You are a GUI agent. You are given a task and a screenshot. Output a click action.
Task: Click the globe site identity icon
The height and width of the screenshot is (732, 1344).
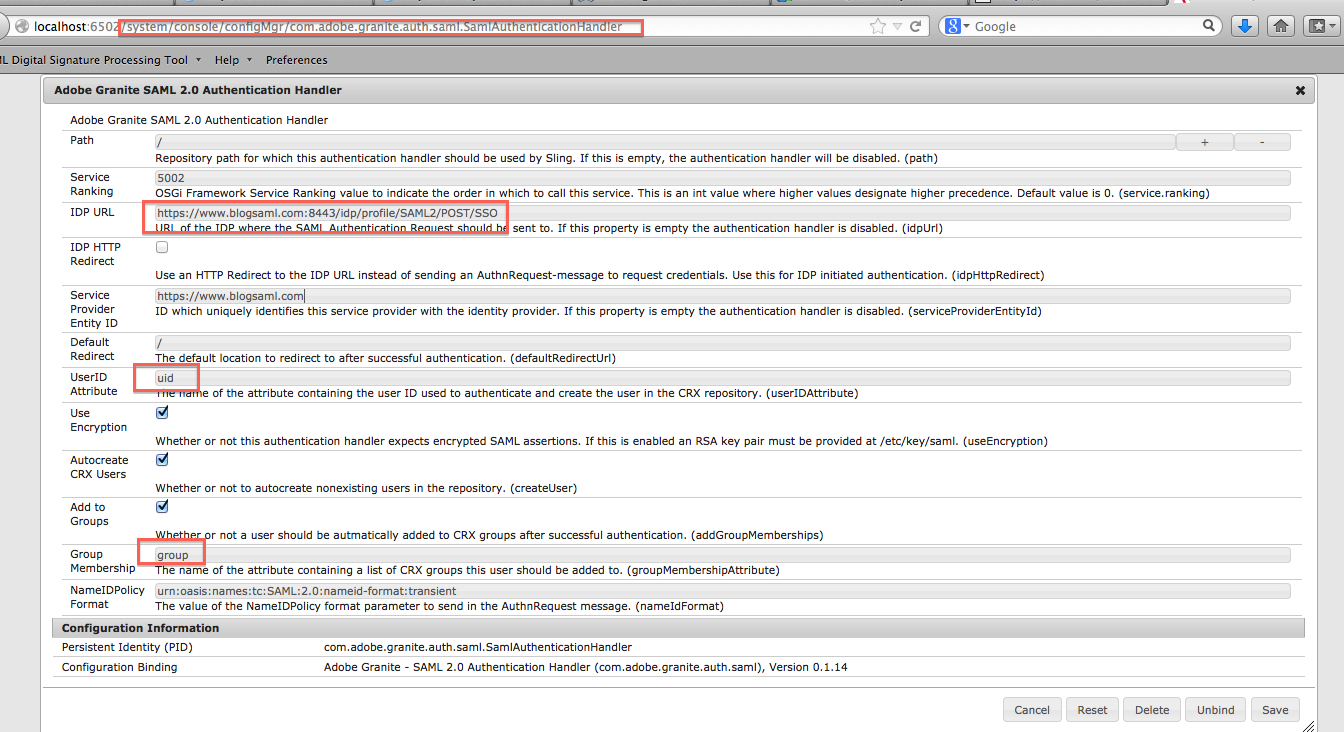point(20,27)
